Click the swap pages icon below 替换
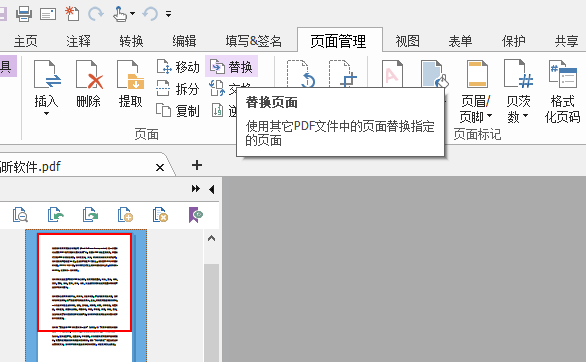586x362 pixels. (x=217, y=88)
